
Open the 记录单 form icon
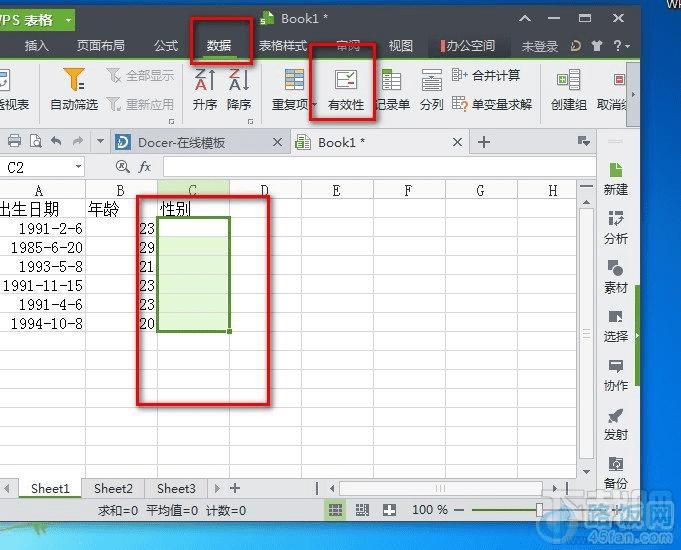click(x=392, y=80)
